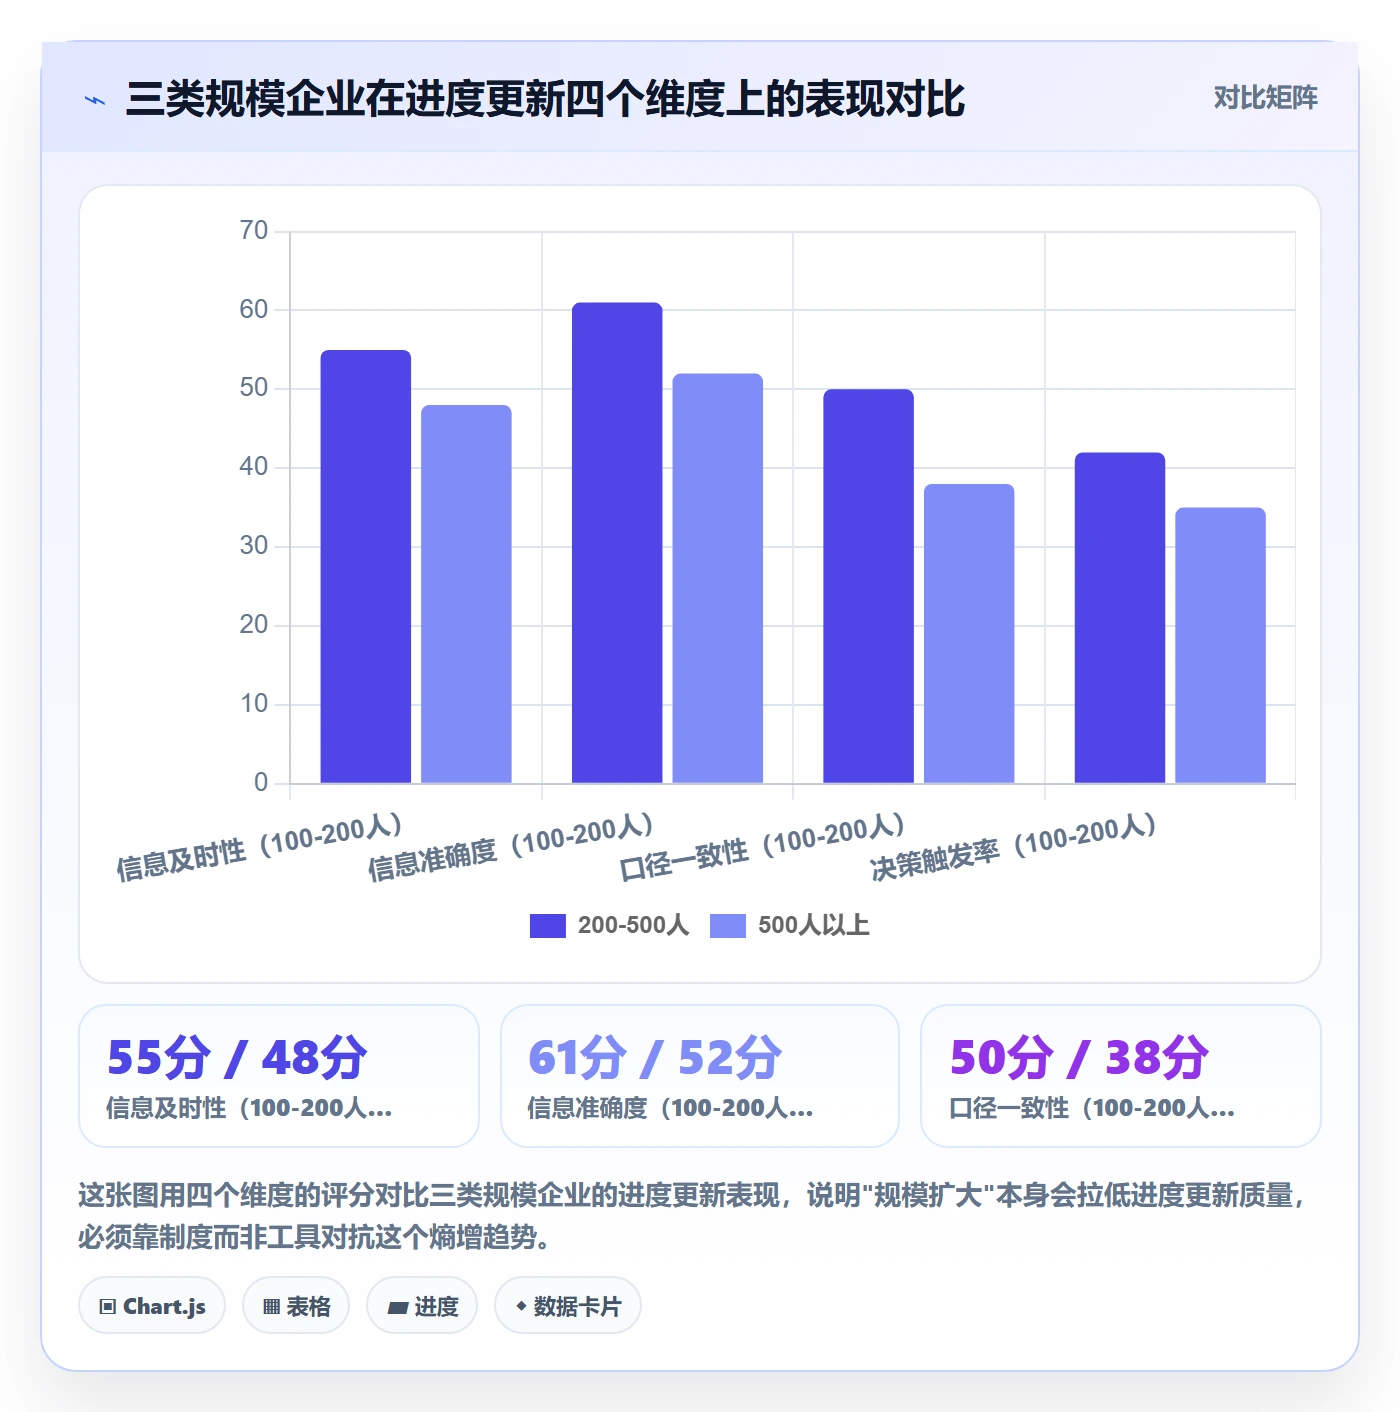Click the 200-500人 legend color swatch

pos(548,926)
